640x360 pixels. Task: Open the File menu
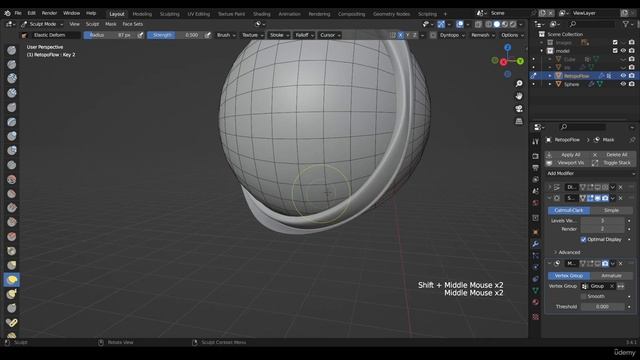18,13
